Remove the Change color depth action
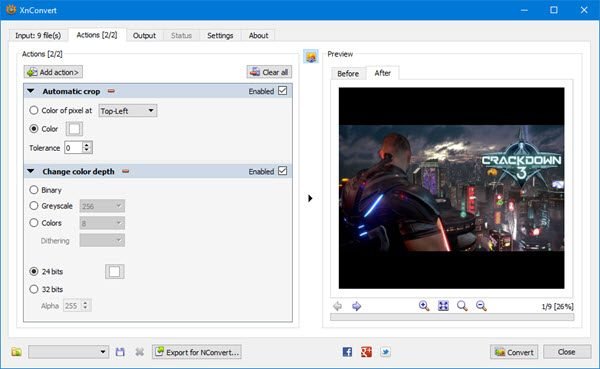This screenshot has width=600, height=369. 126,171
